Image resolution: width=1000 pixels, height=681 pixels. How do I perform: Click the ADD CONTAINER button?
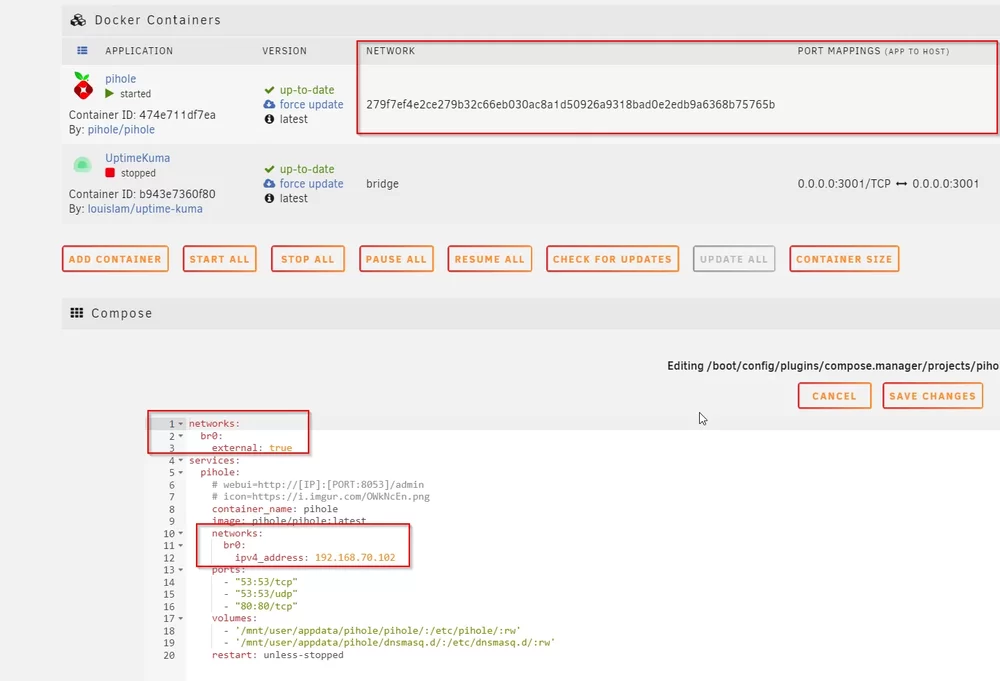click(115, 259)
